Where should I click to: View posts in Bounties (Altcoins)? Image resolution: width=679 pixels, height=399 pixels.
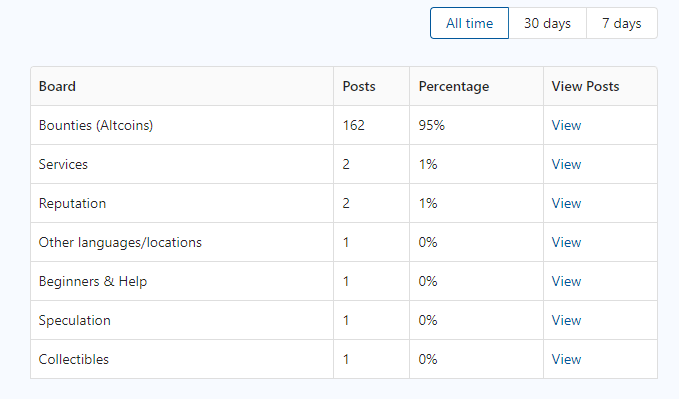point(566,125)
